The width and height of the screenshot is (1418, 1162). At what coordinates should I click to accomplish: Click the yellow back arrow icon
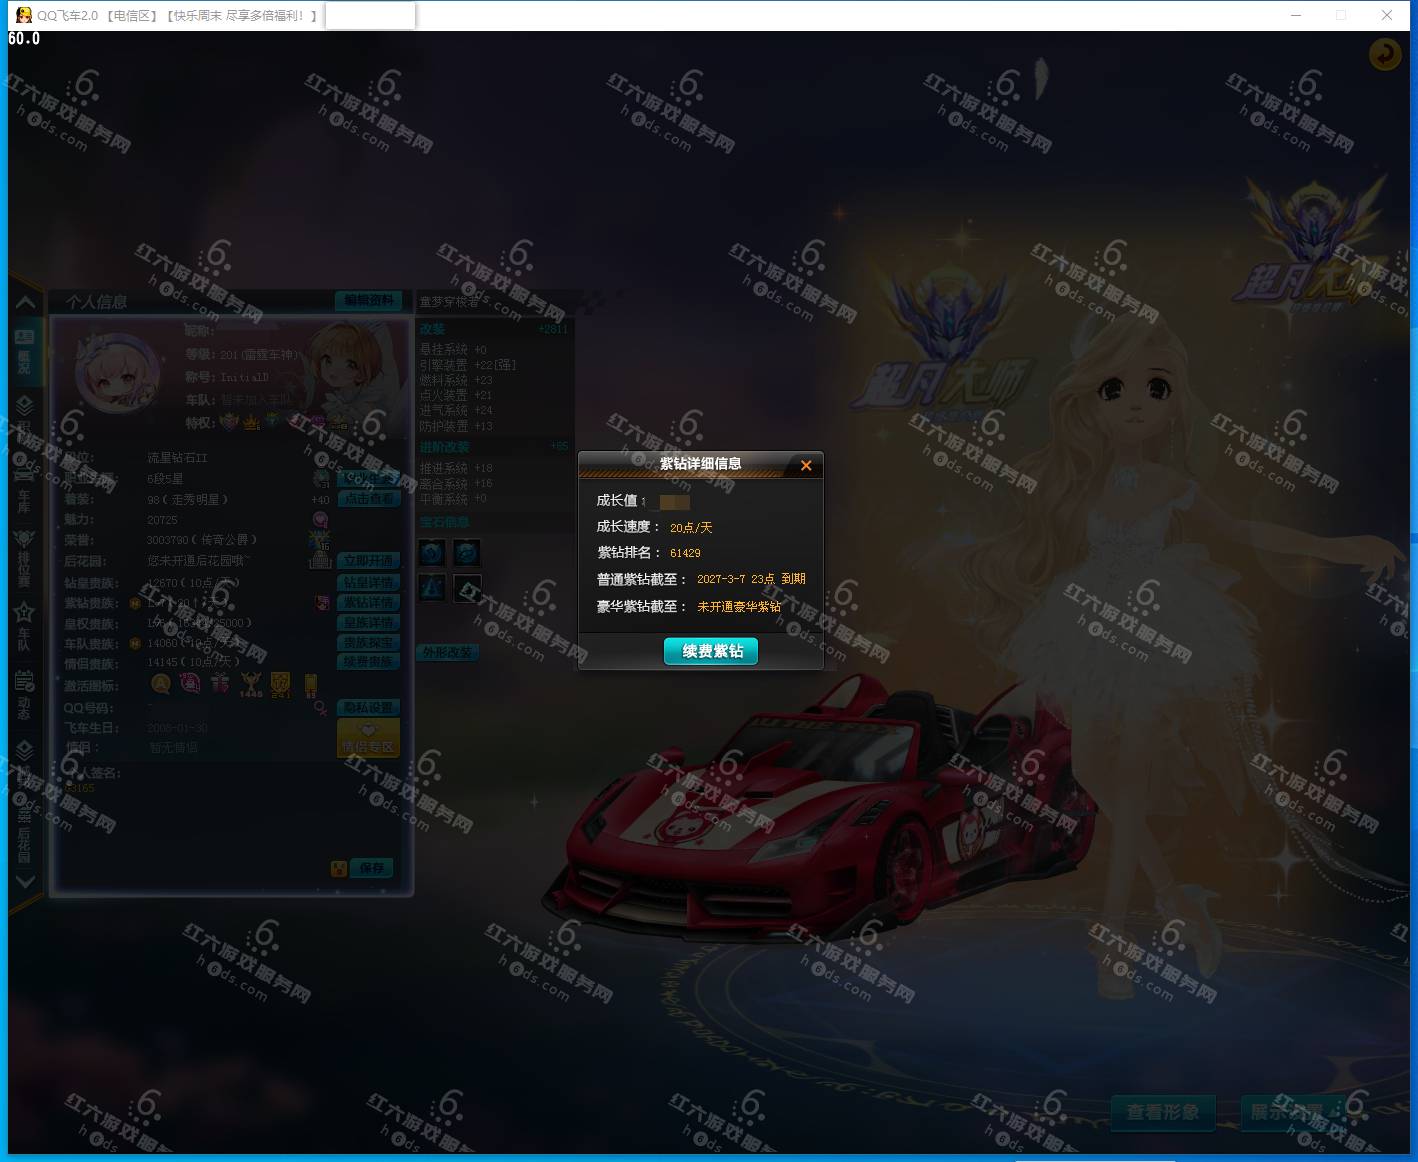coord(1385,54)
